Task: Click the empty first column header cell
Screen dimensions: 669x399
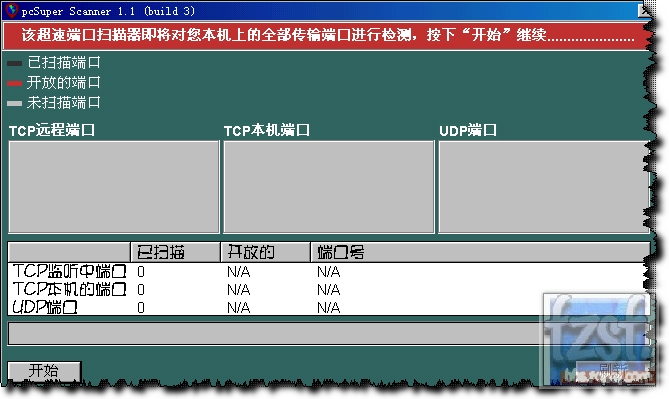Action: 69,252
